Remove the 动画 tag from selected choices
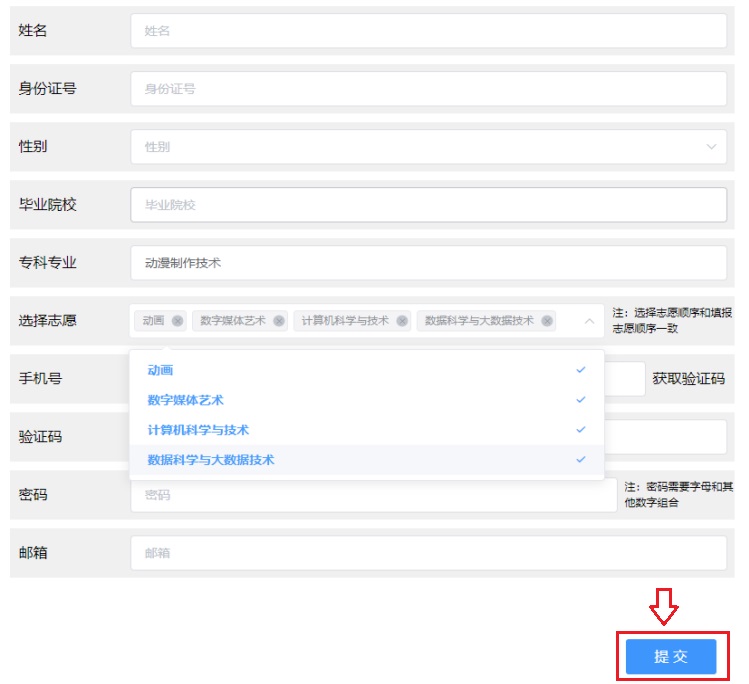Screen dimensions: 749x684 click(x=177, y=321)
